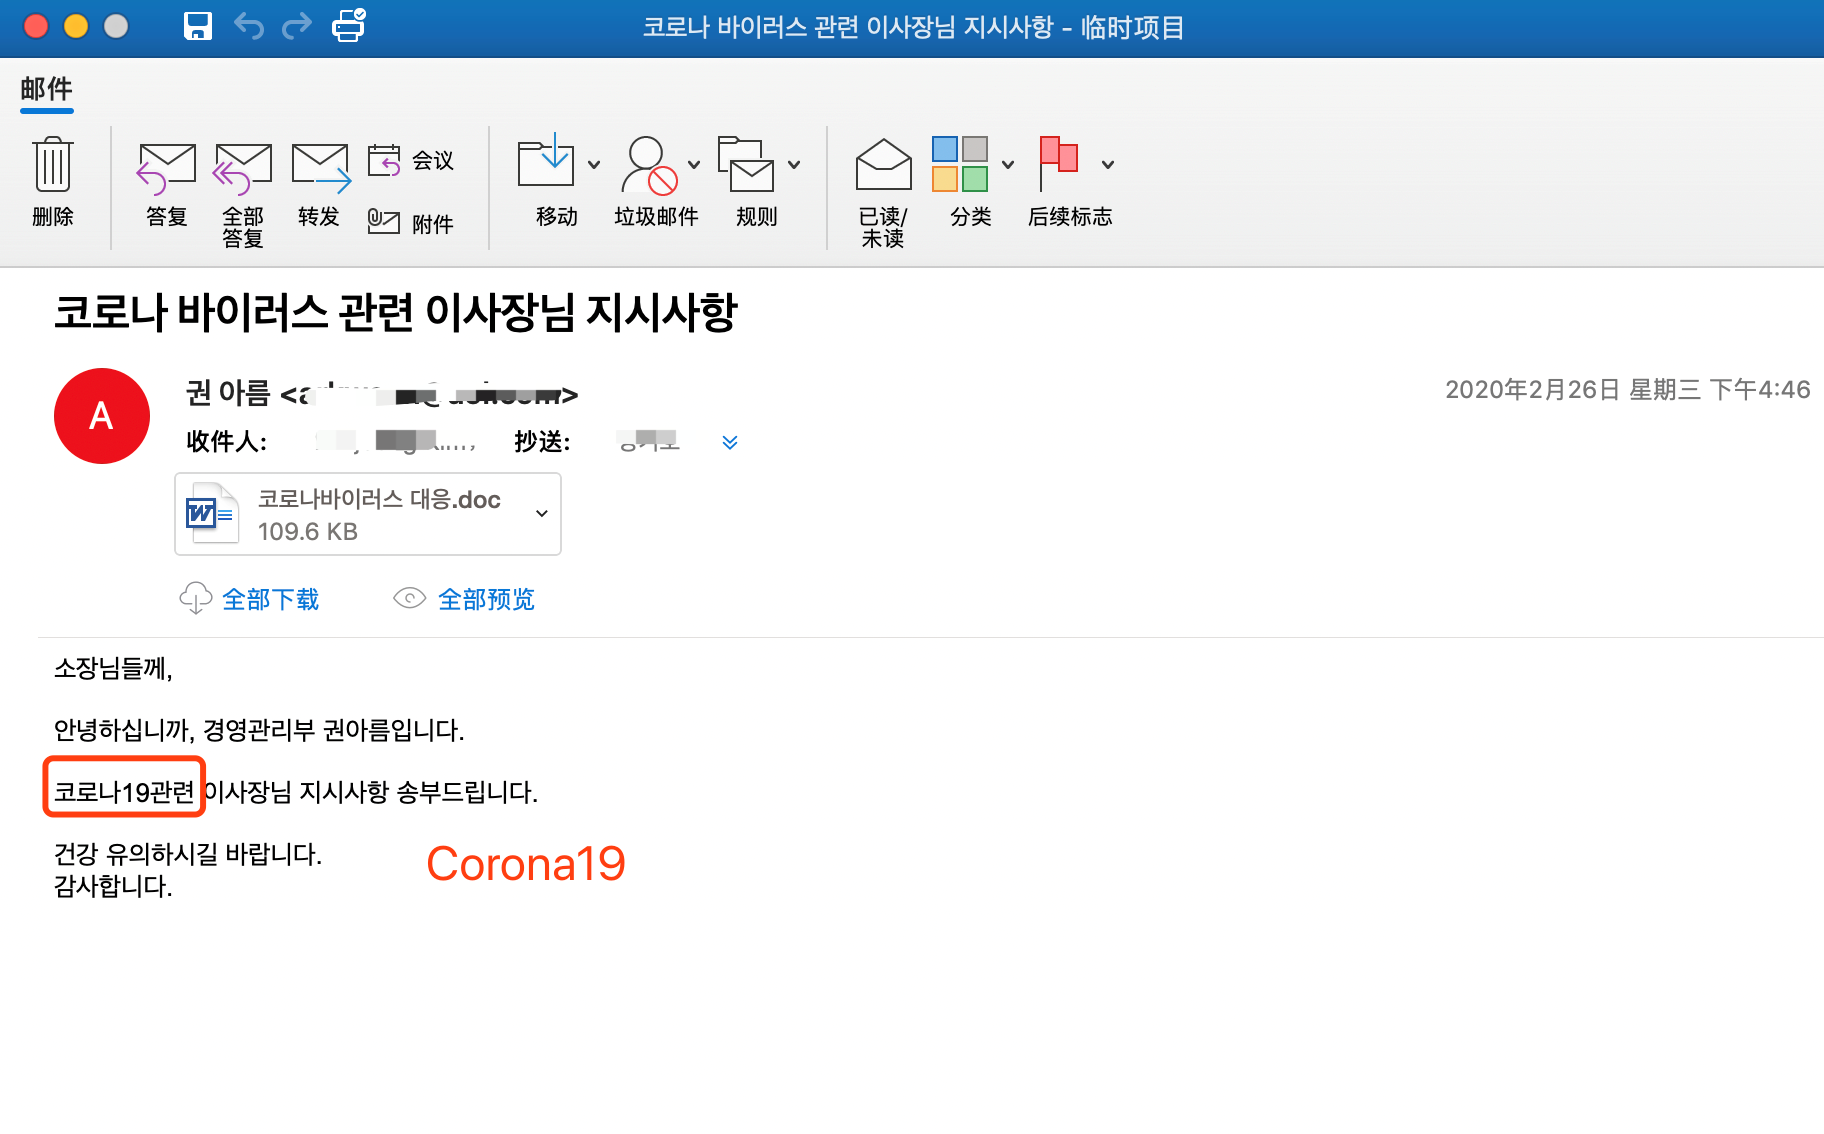Toggle read/unread (已读/未读) status
1824x1134 pixels.
point(883,192)
